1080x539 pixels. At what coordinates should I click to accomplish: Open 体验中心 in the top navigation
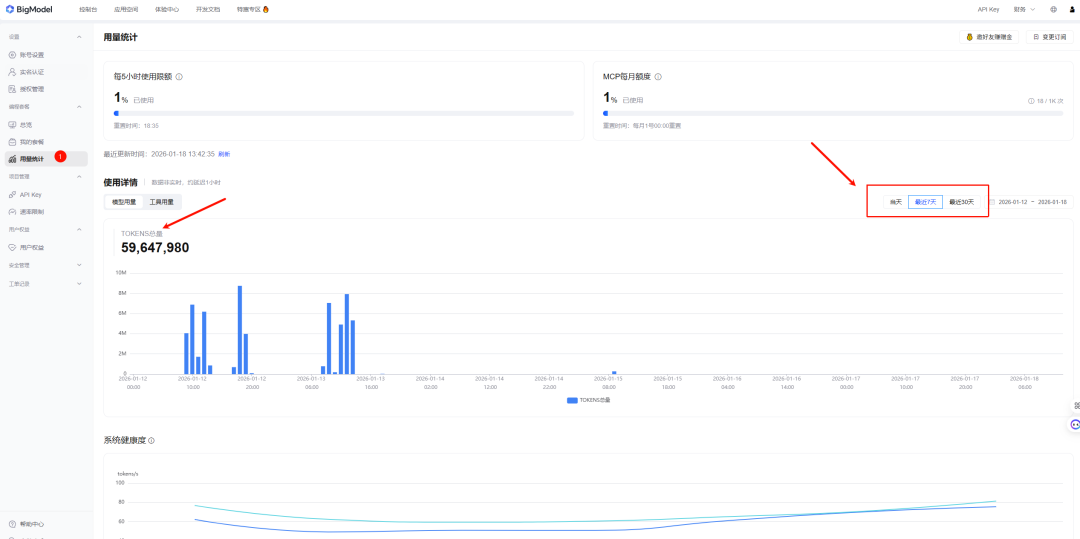(x=167, y=10)
